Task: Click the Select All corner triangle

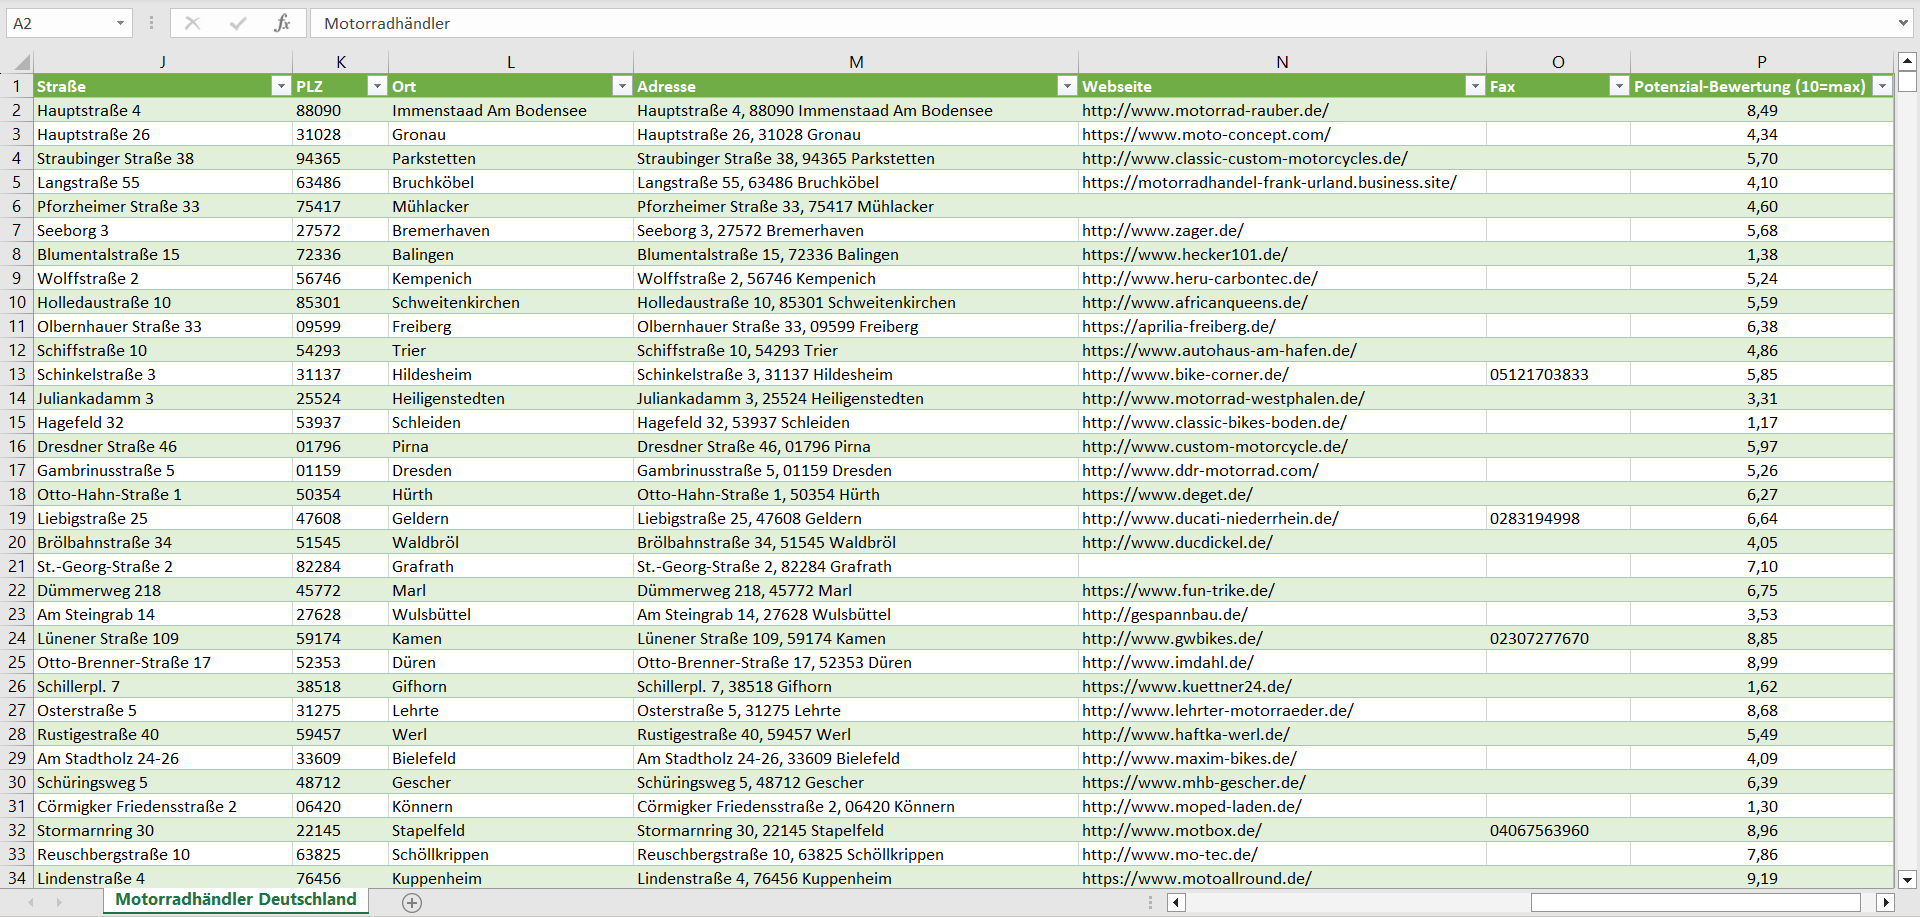Action: click(x=20, y=62)
